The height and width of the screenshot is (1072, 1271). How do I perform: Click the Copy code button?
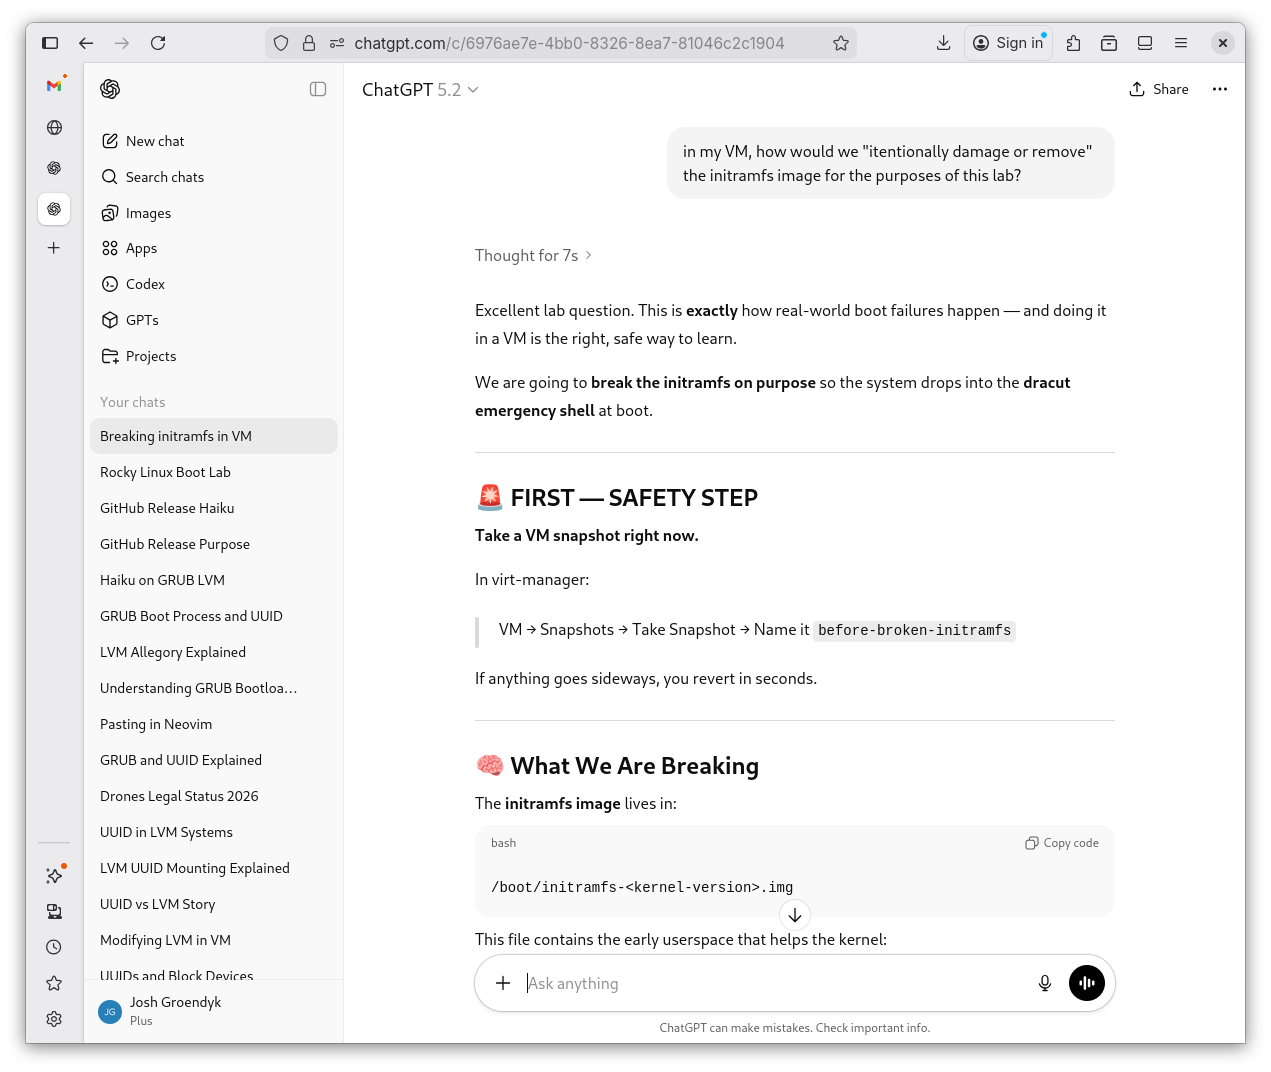click(1062, 843)
